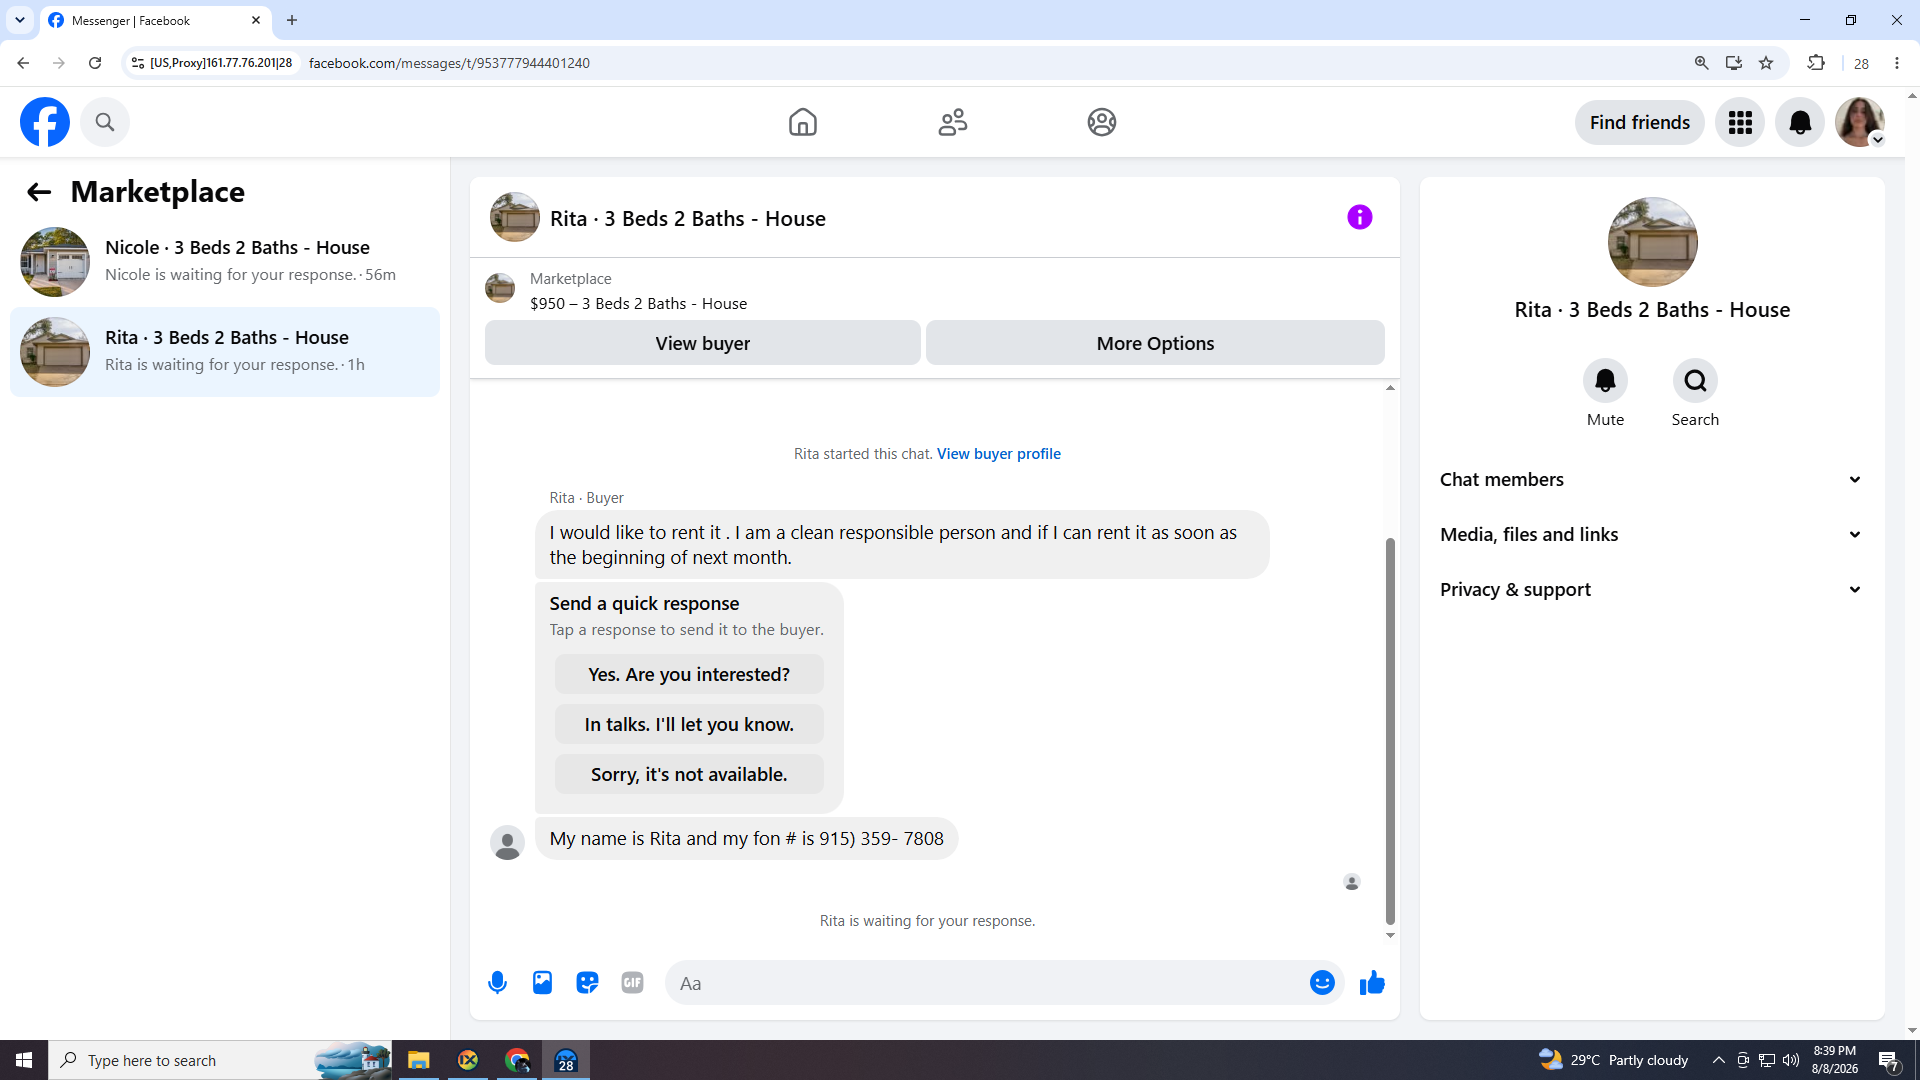
Task: Click the Find friends button
Action: tap(1639, 122)
